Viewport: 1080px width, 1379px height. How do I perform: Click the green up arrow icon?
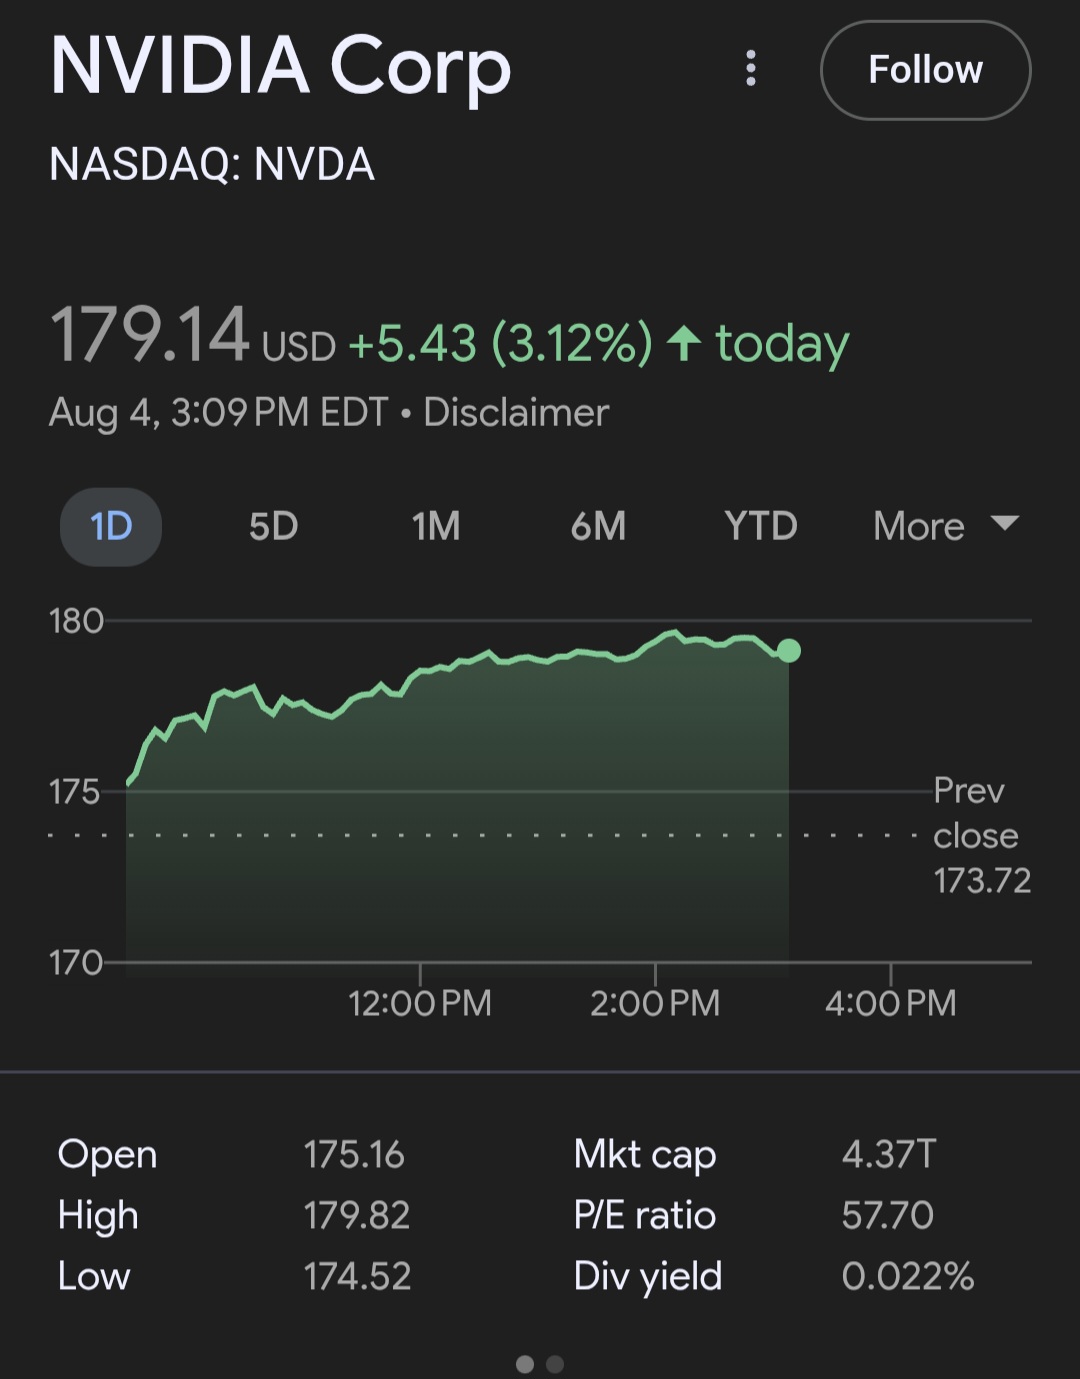[684, 343]
